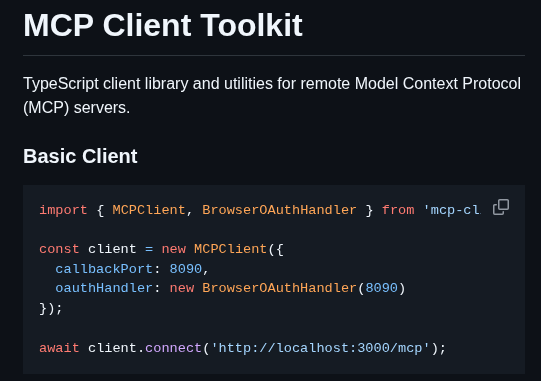Click the description paragraph starting 'TypeScript client library'
Image resolution: width=541 pixels, height=381 pixels.
[x=272, y=96]
